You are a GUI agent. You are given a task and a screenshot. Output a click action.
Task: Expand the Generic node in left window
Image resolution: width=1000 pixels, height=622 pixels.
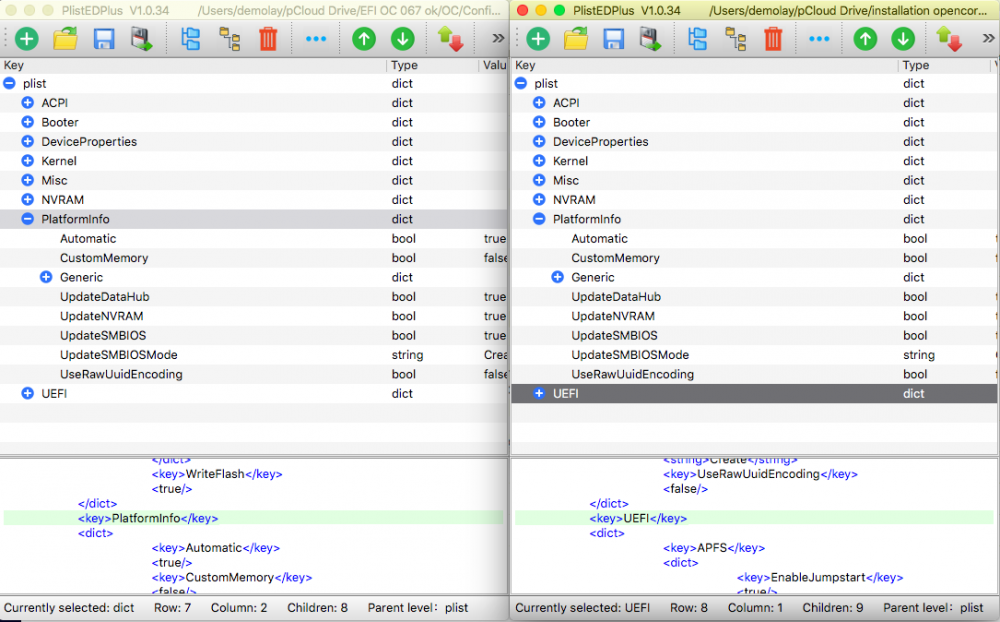[46, 277]
